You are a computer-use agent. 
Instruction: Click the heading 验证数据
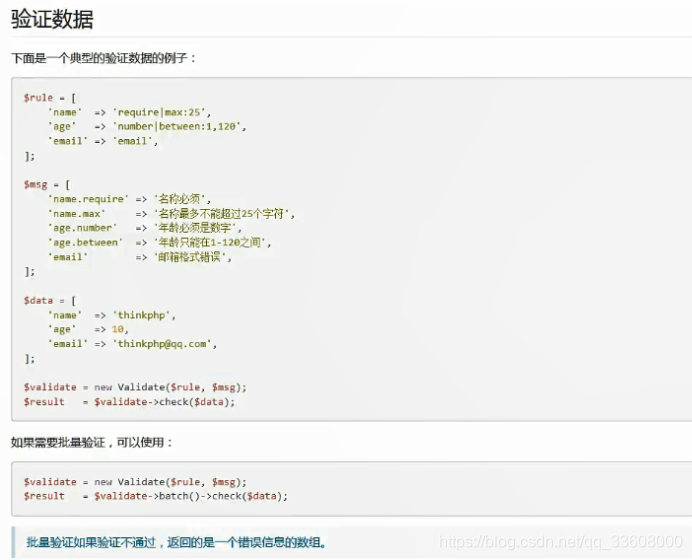click(52, 19)
